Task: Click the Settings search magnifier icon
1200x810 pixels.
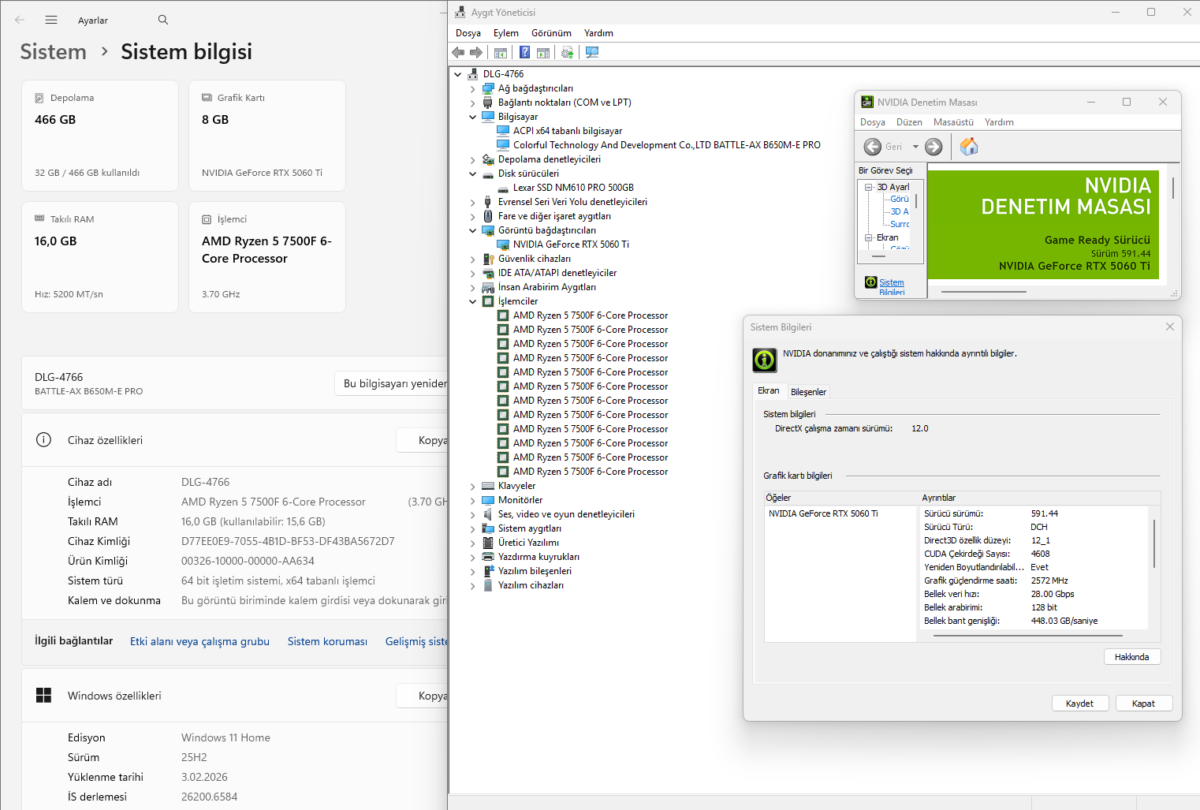Action: pos(163,20)
